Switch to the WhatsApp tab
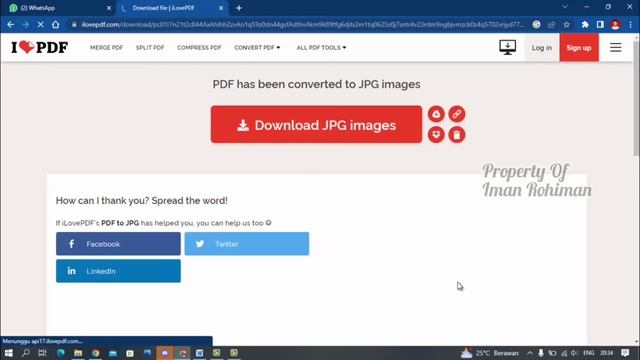Screen dimensions: 640x360 pyautogui.click(x=59, y=8)
